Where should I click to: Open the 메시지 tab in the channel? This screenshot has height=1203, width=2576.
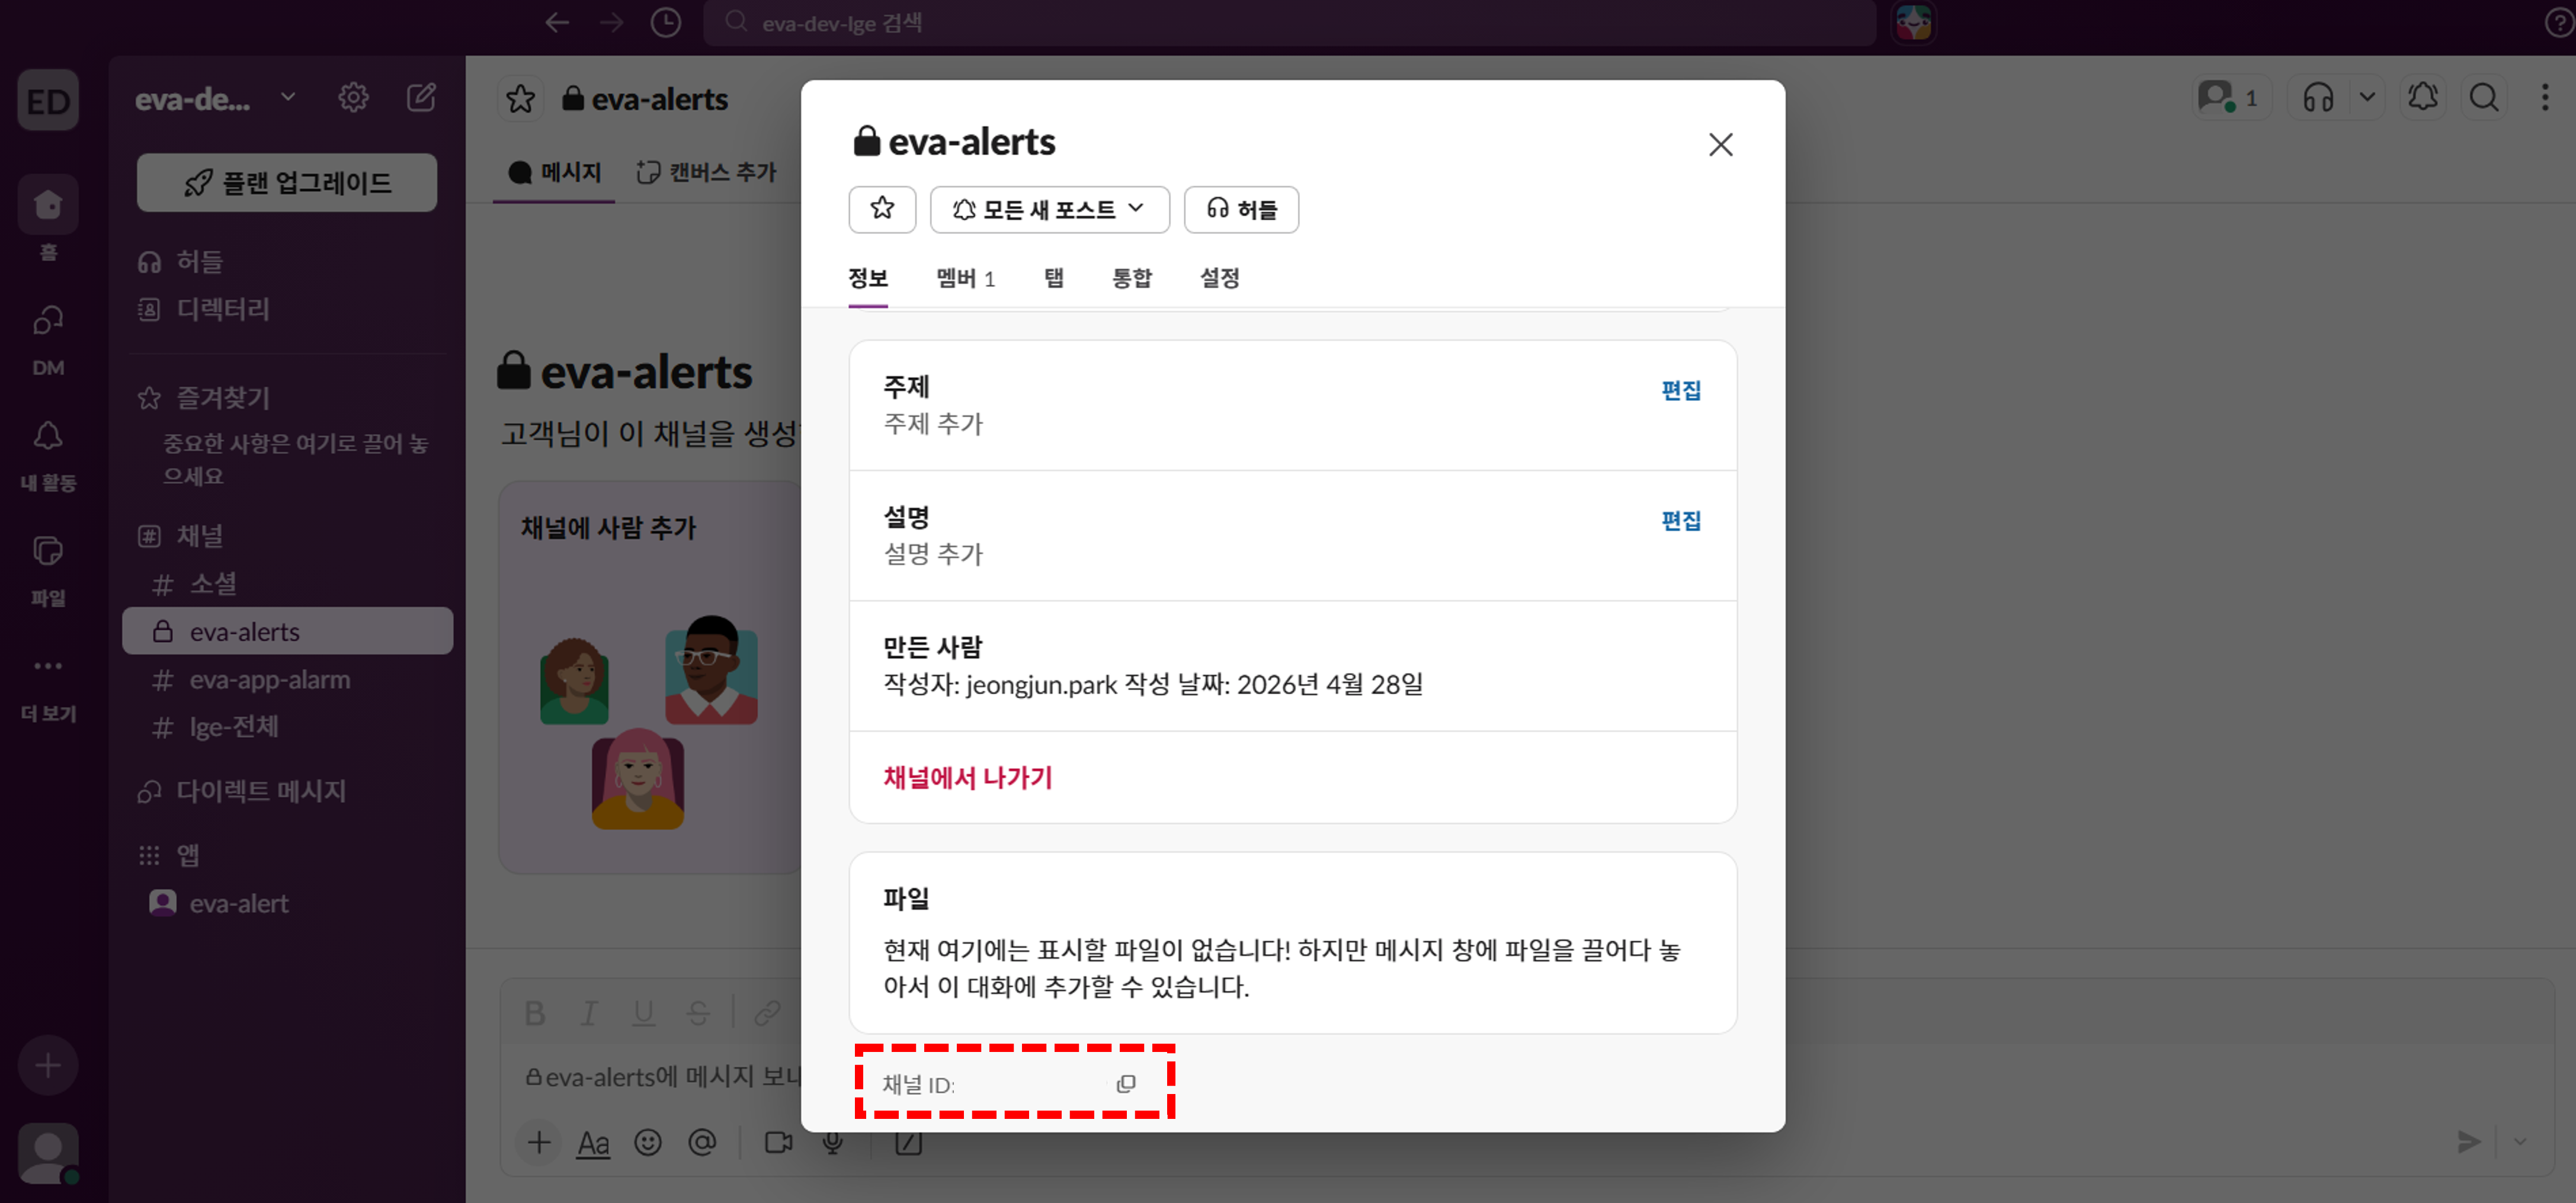pyautogui.click(x=554, y=172)
